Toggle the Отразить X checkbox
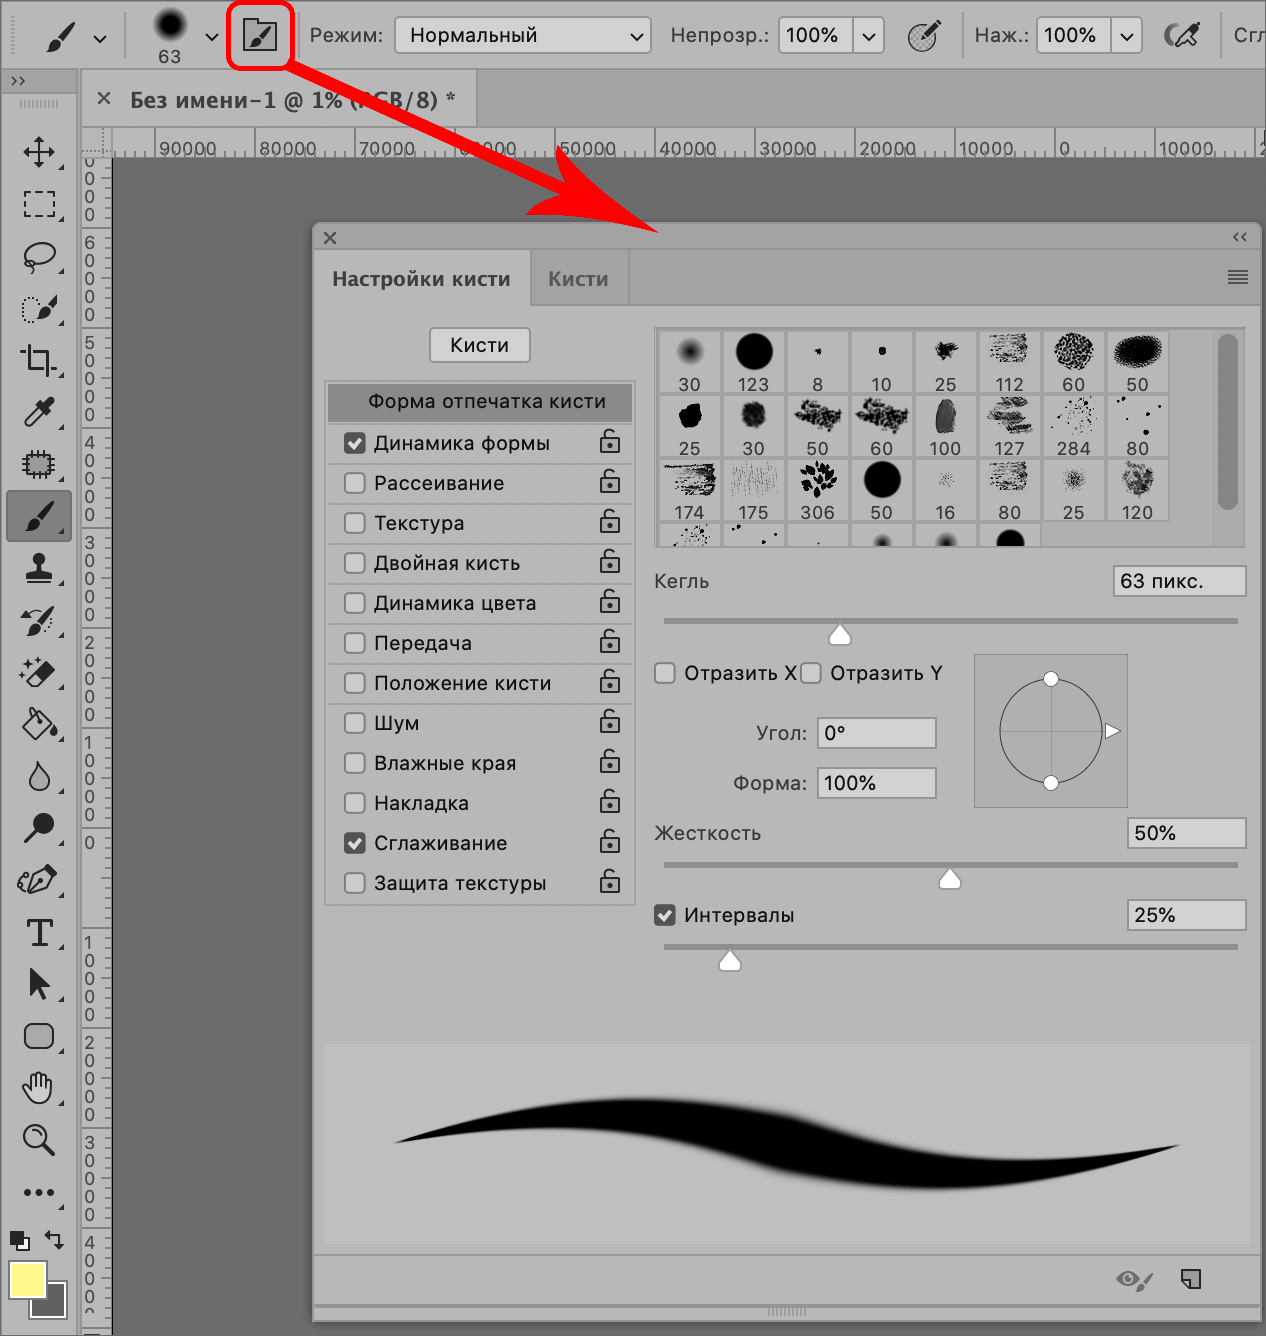Image resolution: width=1266 pixels, height=1336 pixels. point(665,673)
